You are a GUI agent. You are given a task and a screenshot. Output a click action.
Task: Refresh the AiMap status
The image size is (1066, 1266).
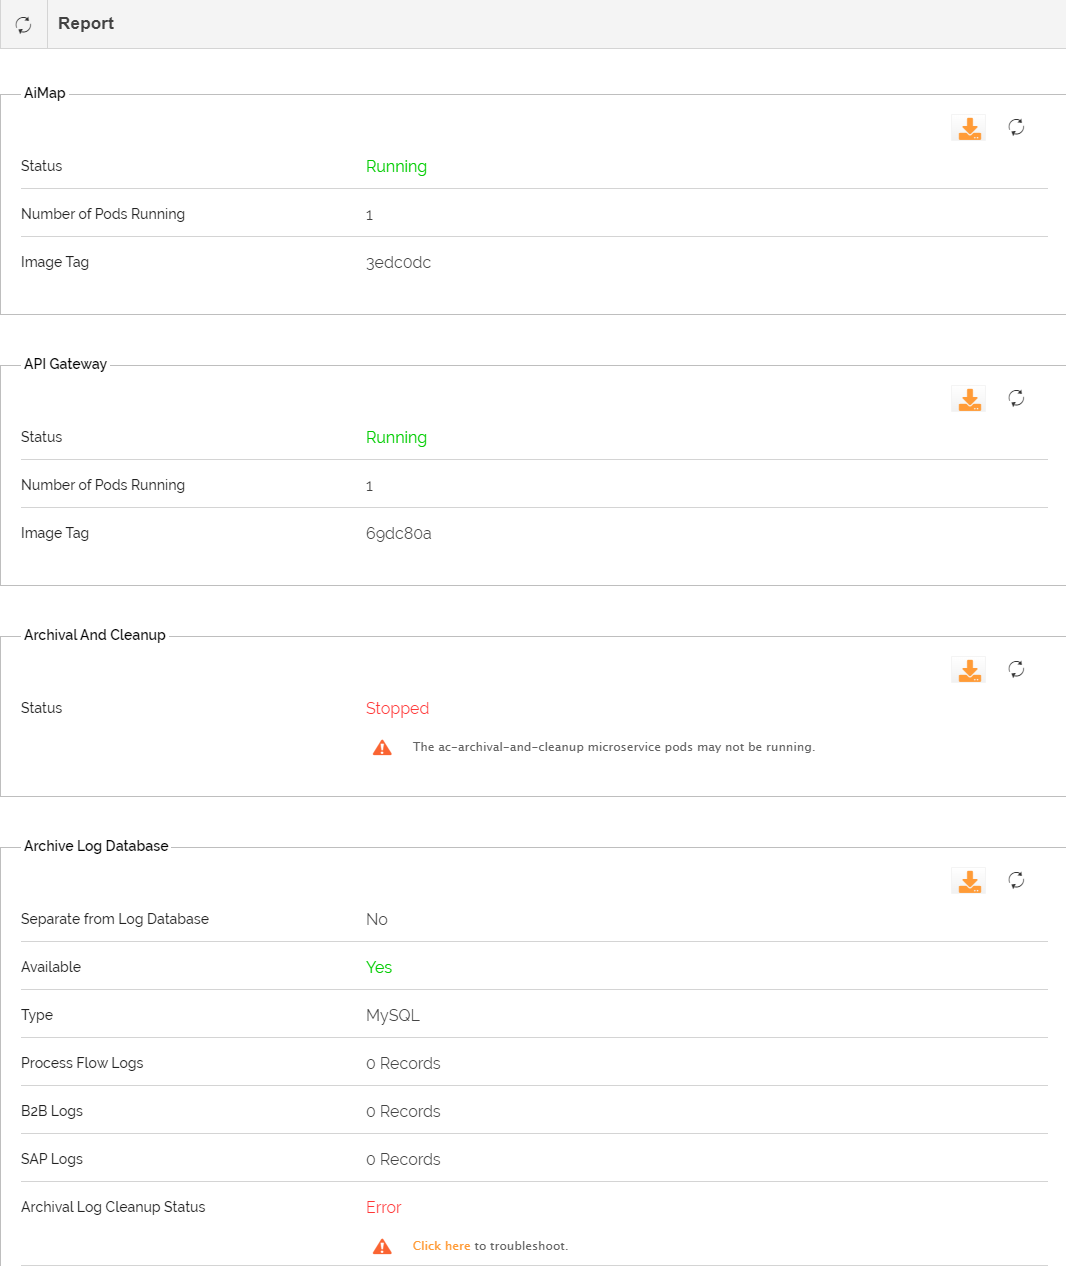click(x=1016, y=127)
